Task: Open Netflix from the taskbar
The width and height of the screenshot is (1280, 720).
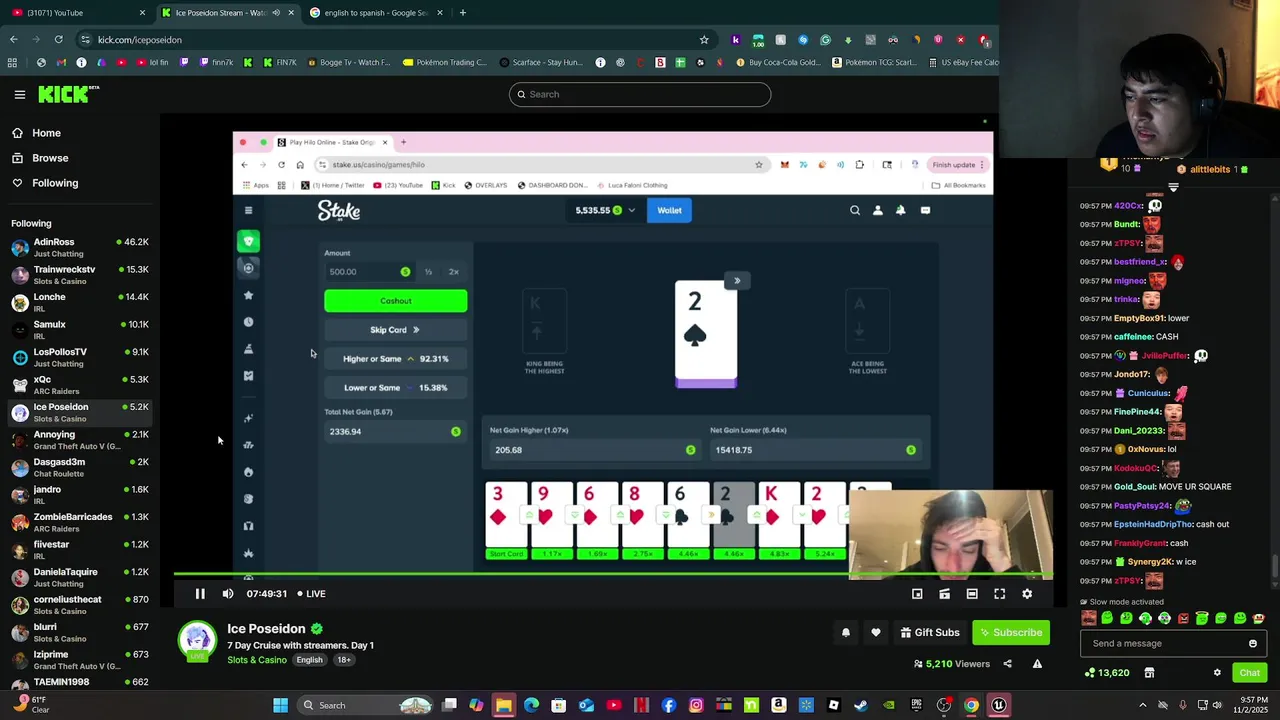Action: click(x=642, y=706)
